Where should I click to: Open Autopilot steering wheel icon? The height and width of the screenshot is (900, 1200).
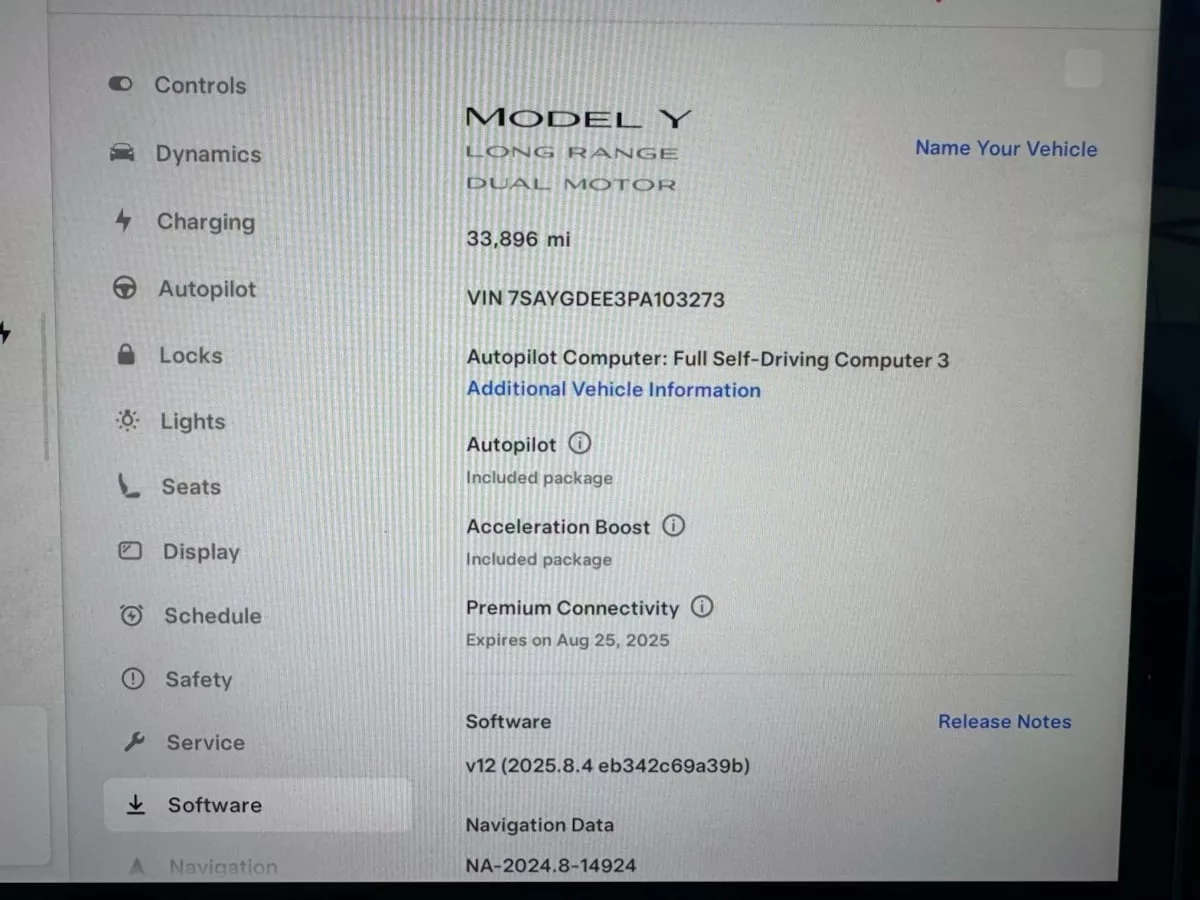pyautogui.click(x=125, y=289)
